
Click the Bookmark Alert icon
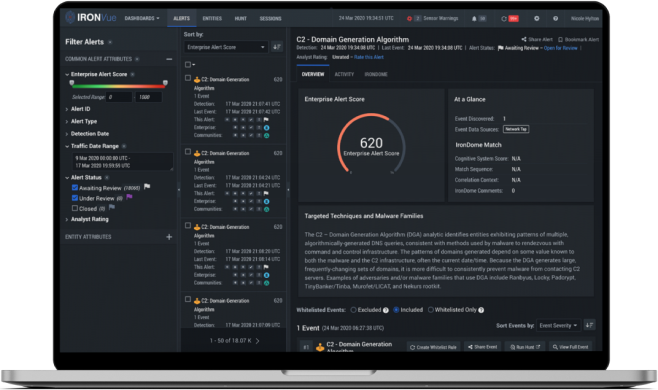pos(560,39)
